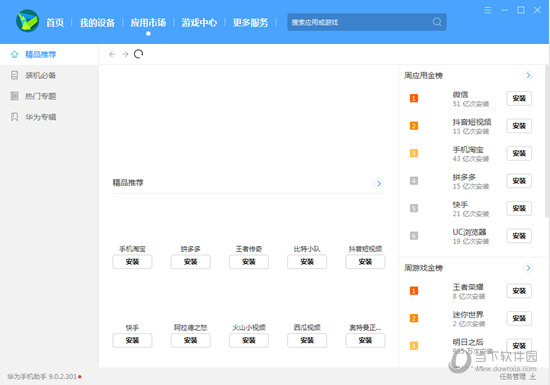Click the icon beside 装机必备
Screen dimensions: 550x385
(x=14, y=75)
